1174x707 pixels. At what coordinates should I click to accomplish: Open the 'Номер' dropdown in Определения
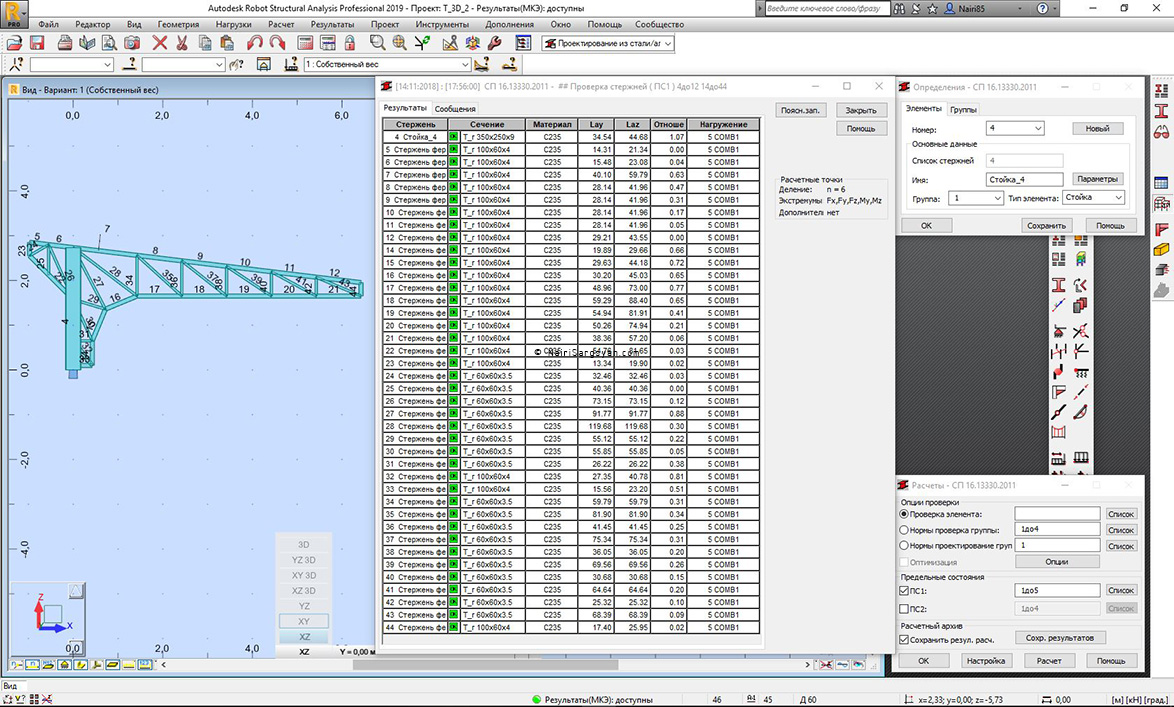point(1038,129)
